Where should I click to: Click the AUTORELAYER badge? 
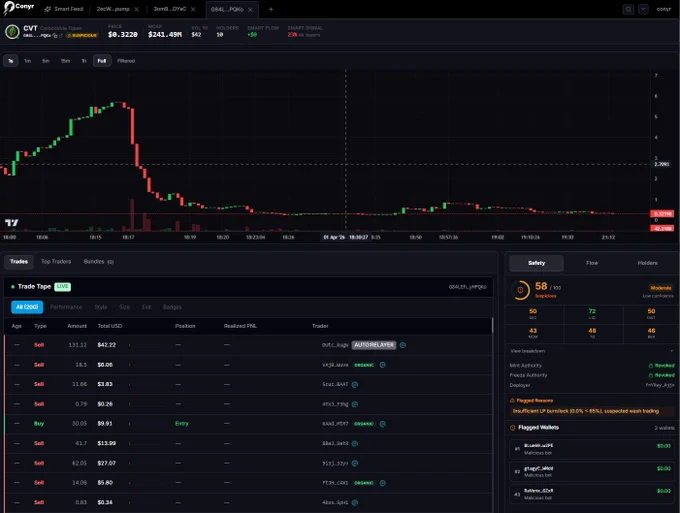tap(373, 345)
